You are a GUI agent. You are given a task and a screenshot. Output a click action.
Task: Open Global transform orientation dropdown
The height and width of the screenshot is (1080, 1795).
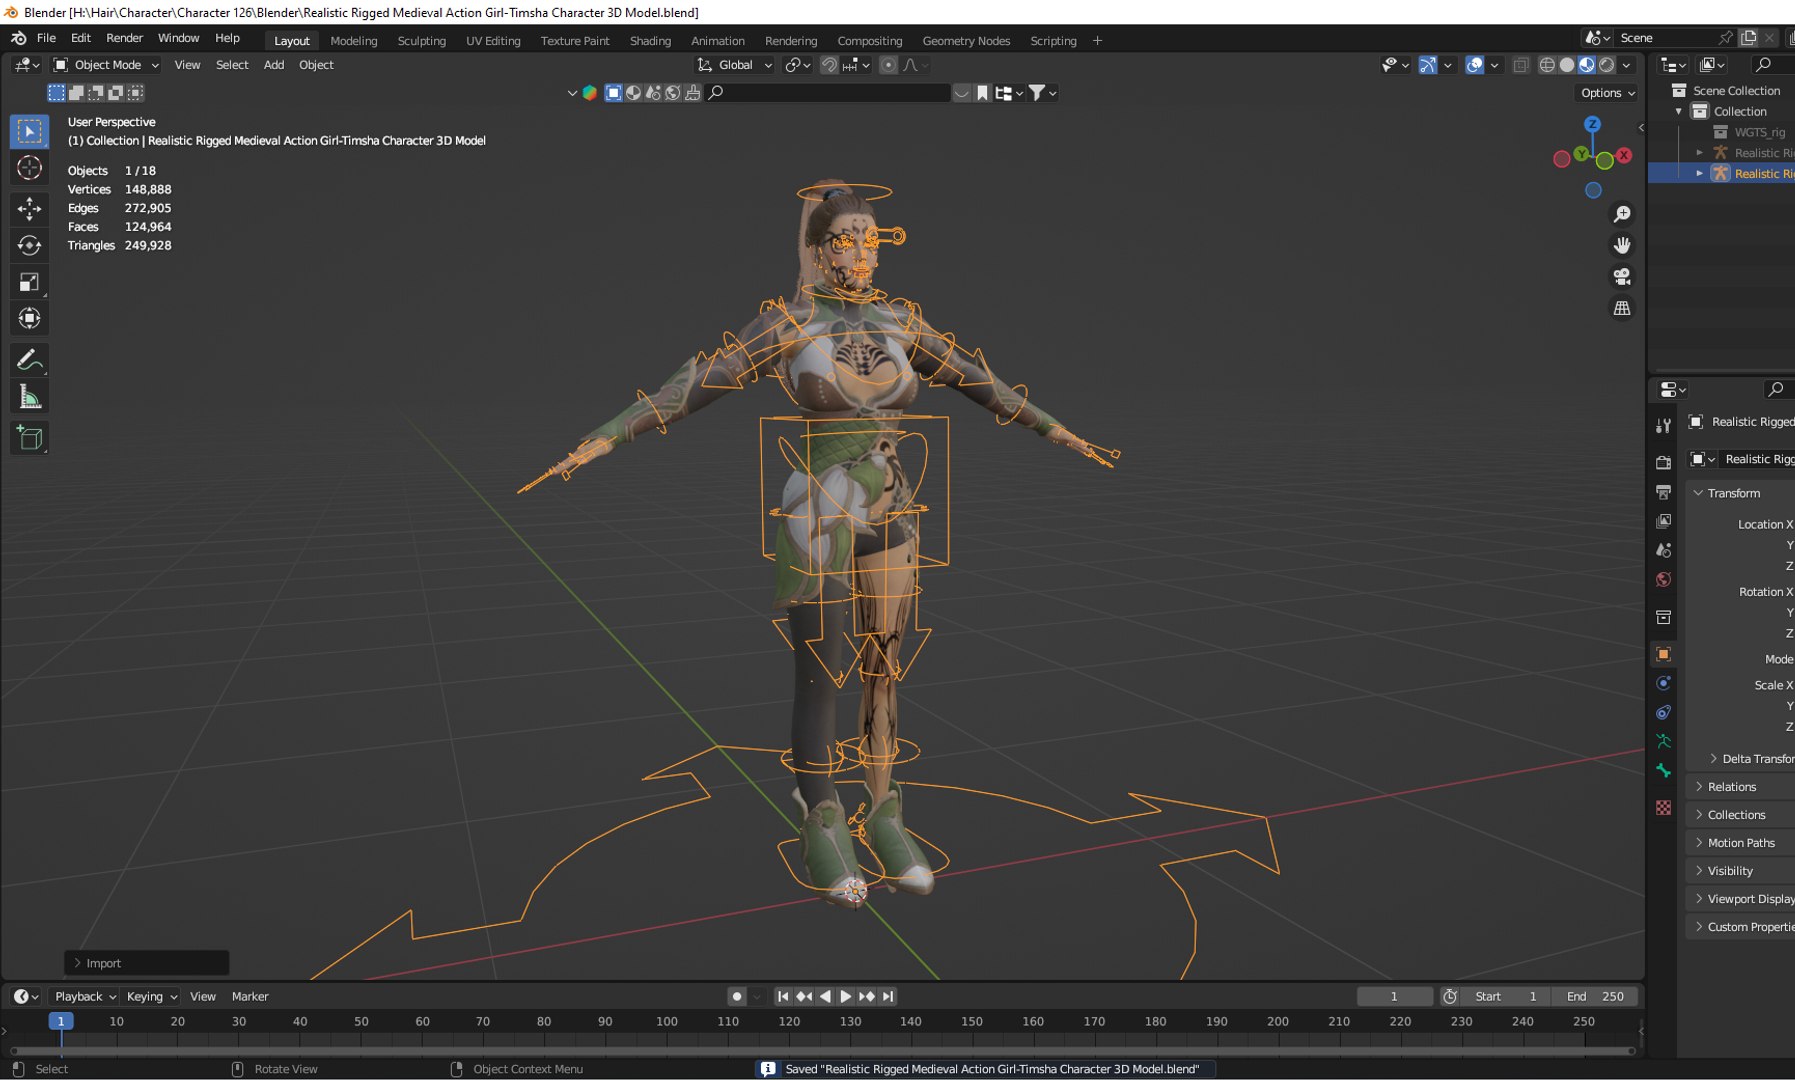pyautogui.click(x=735, y=65)
